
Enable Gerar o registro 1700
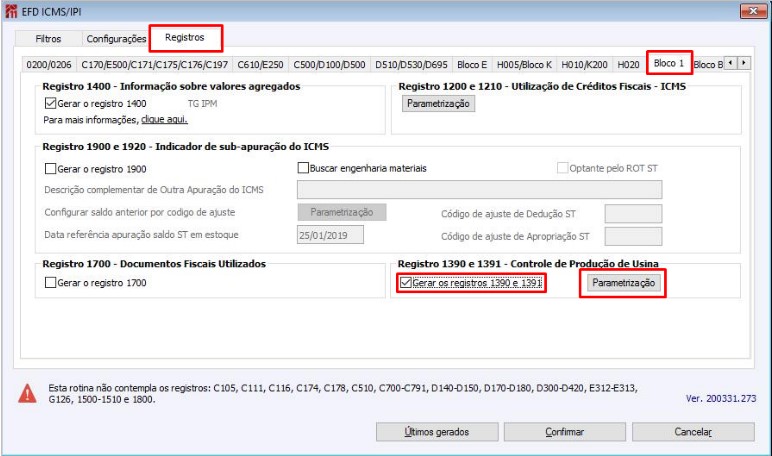50,283
